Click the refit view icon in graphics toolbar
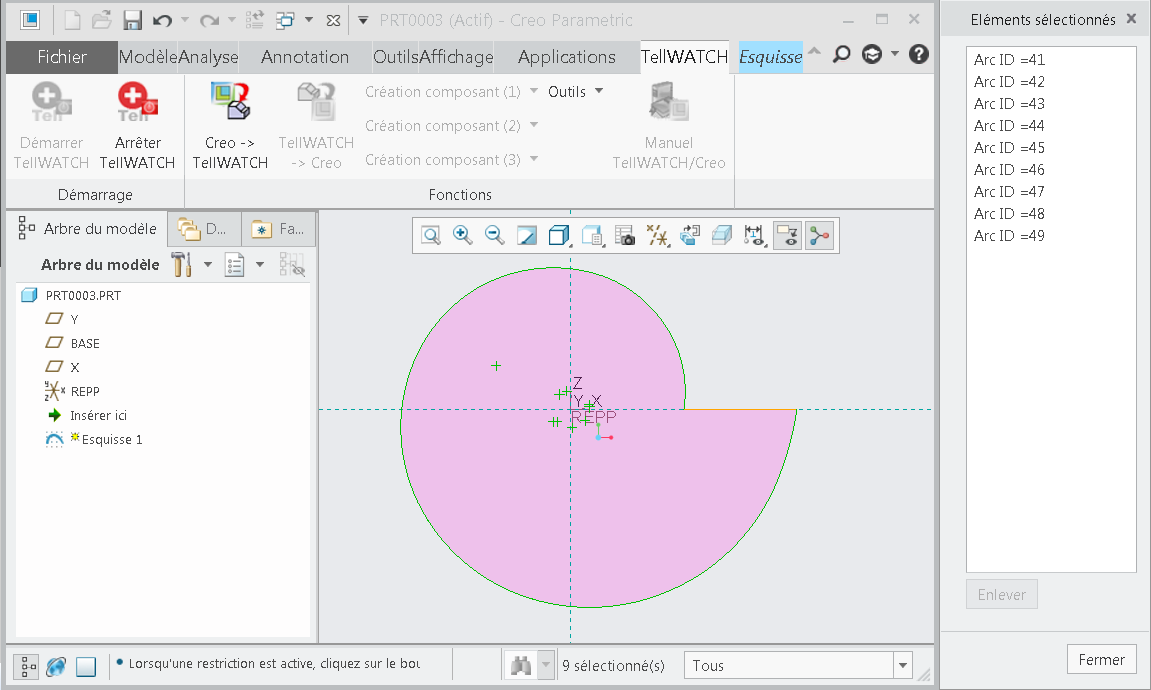The height and width of the screenshot is (690, 1151). coord(430,235)
